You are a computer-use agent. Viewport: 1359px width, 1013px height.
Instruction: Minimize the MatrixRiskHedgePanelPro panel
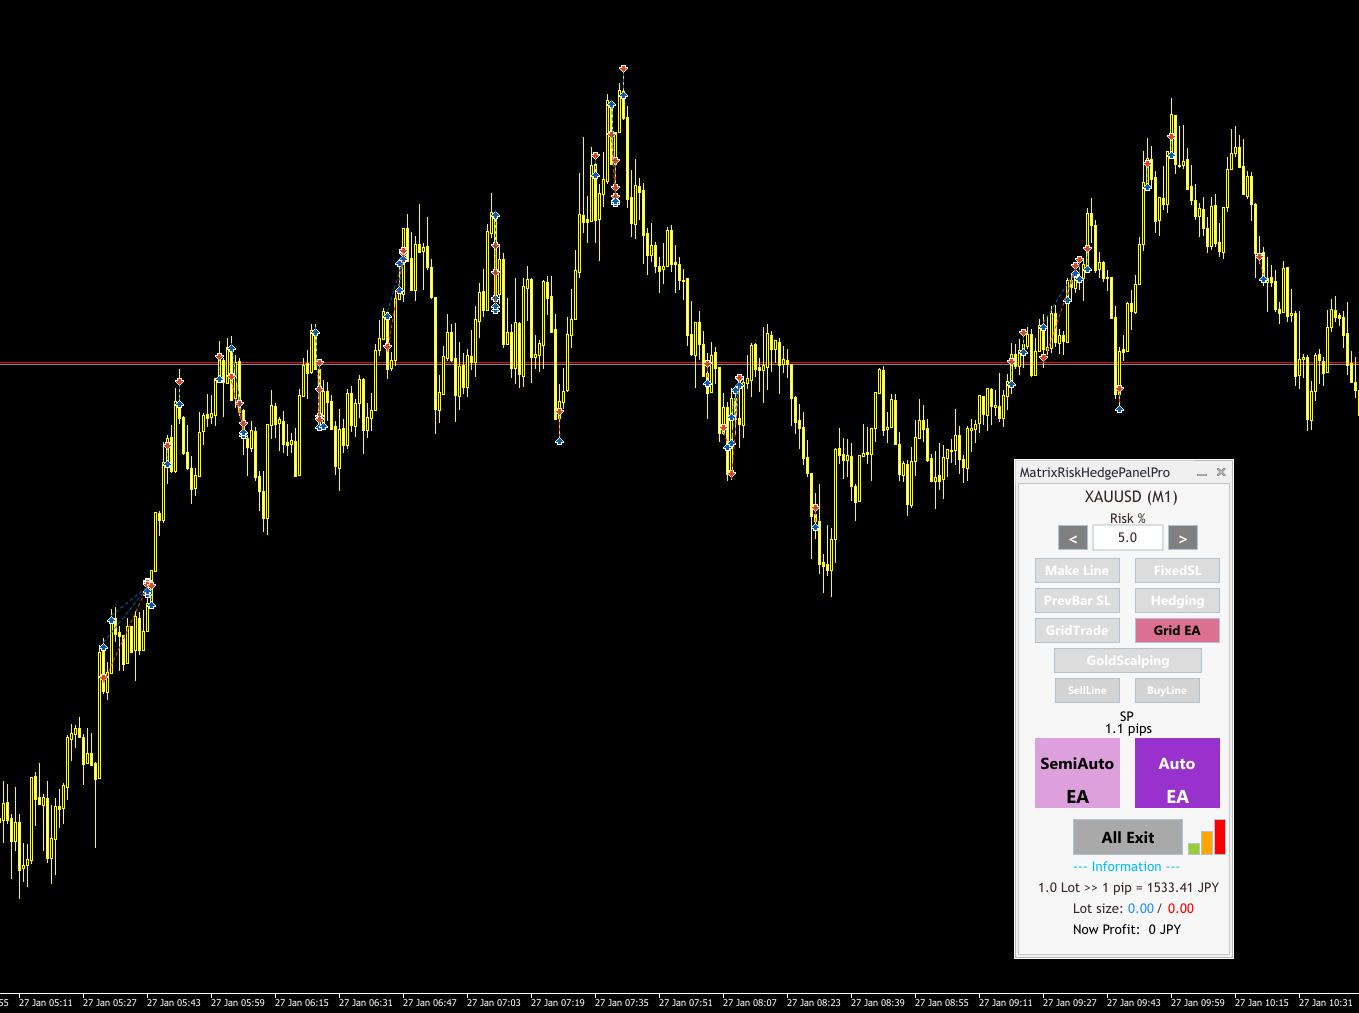1202,473
